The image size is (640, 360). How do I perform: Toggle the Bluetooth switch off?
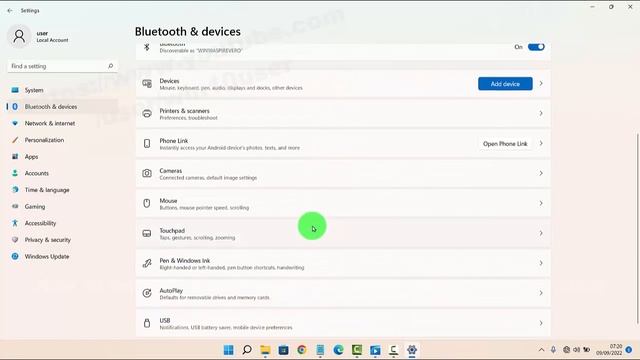coord(536,47)
